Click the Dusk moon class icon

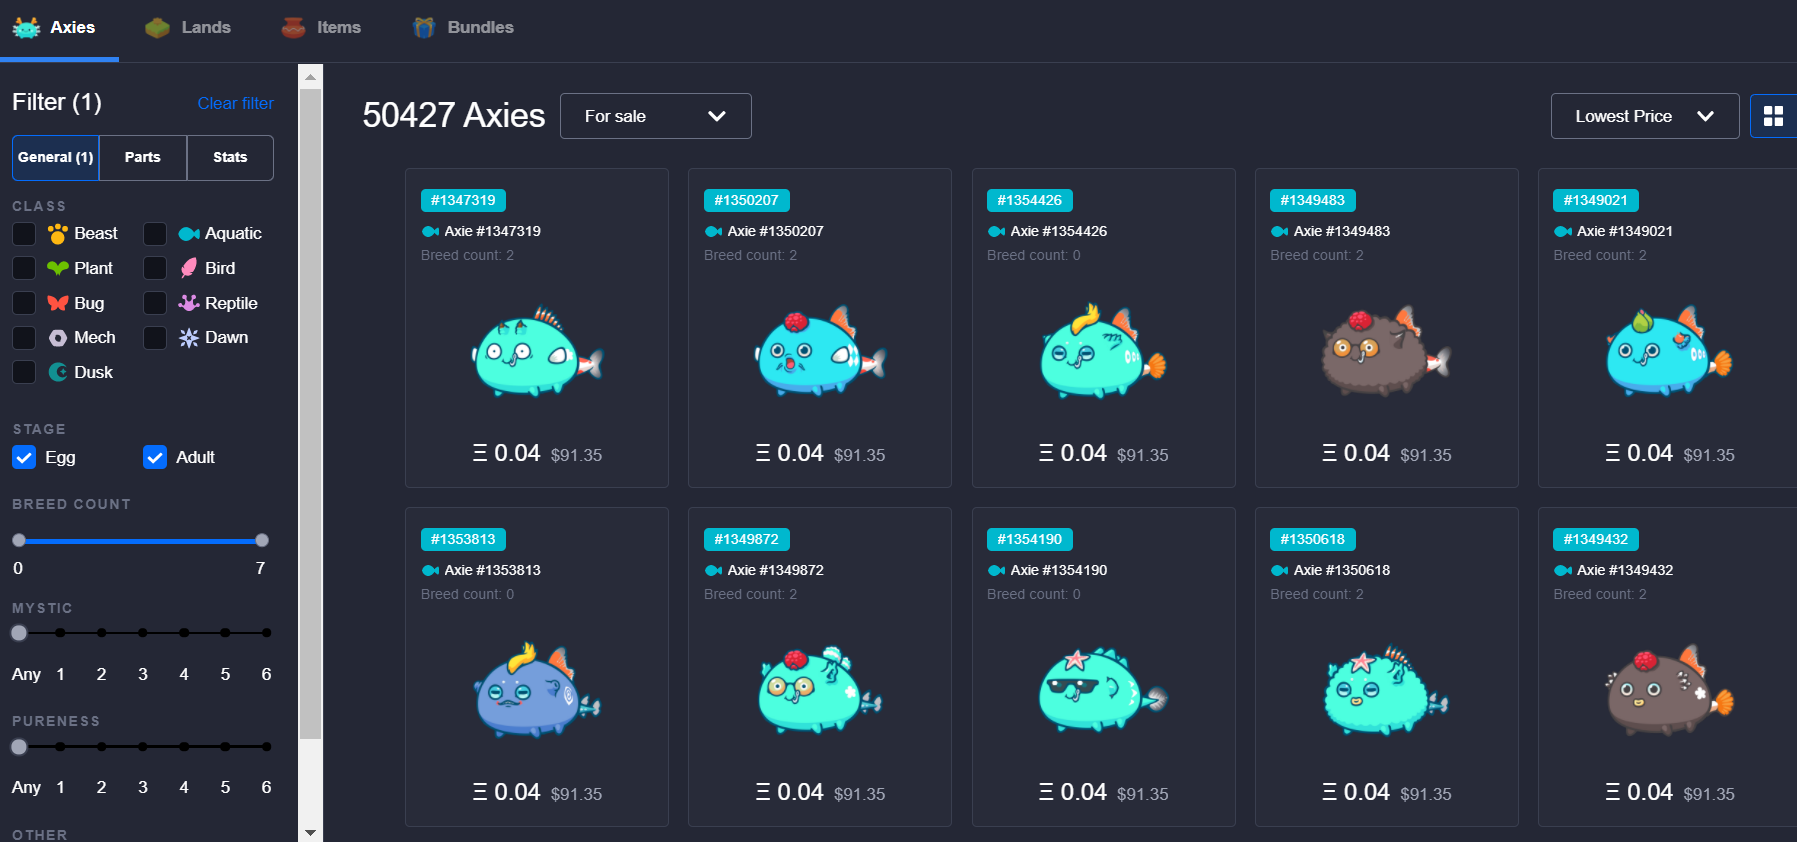click(58, 372)
